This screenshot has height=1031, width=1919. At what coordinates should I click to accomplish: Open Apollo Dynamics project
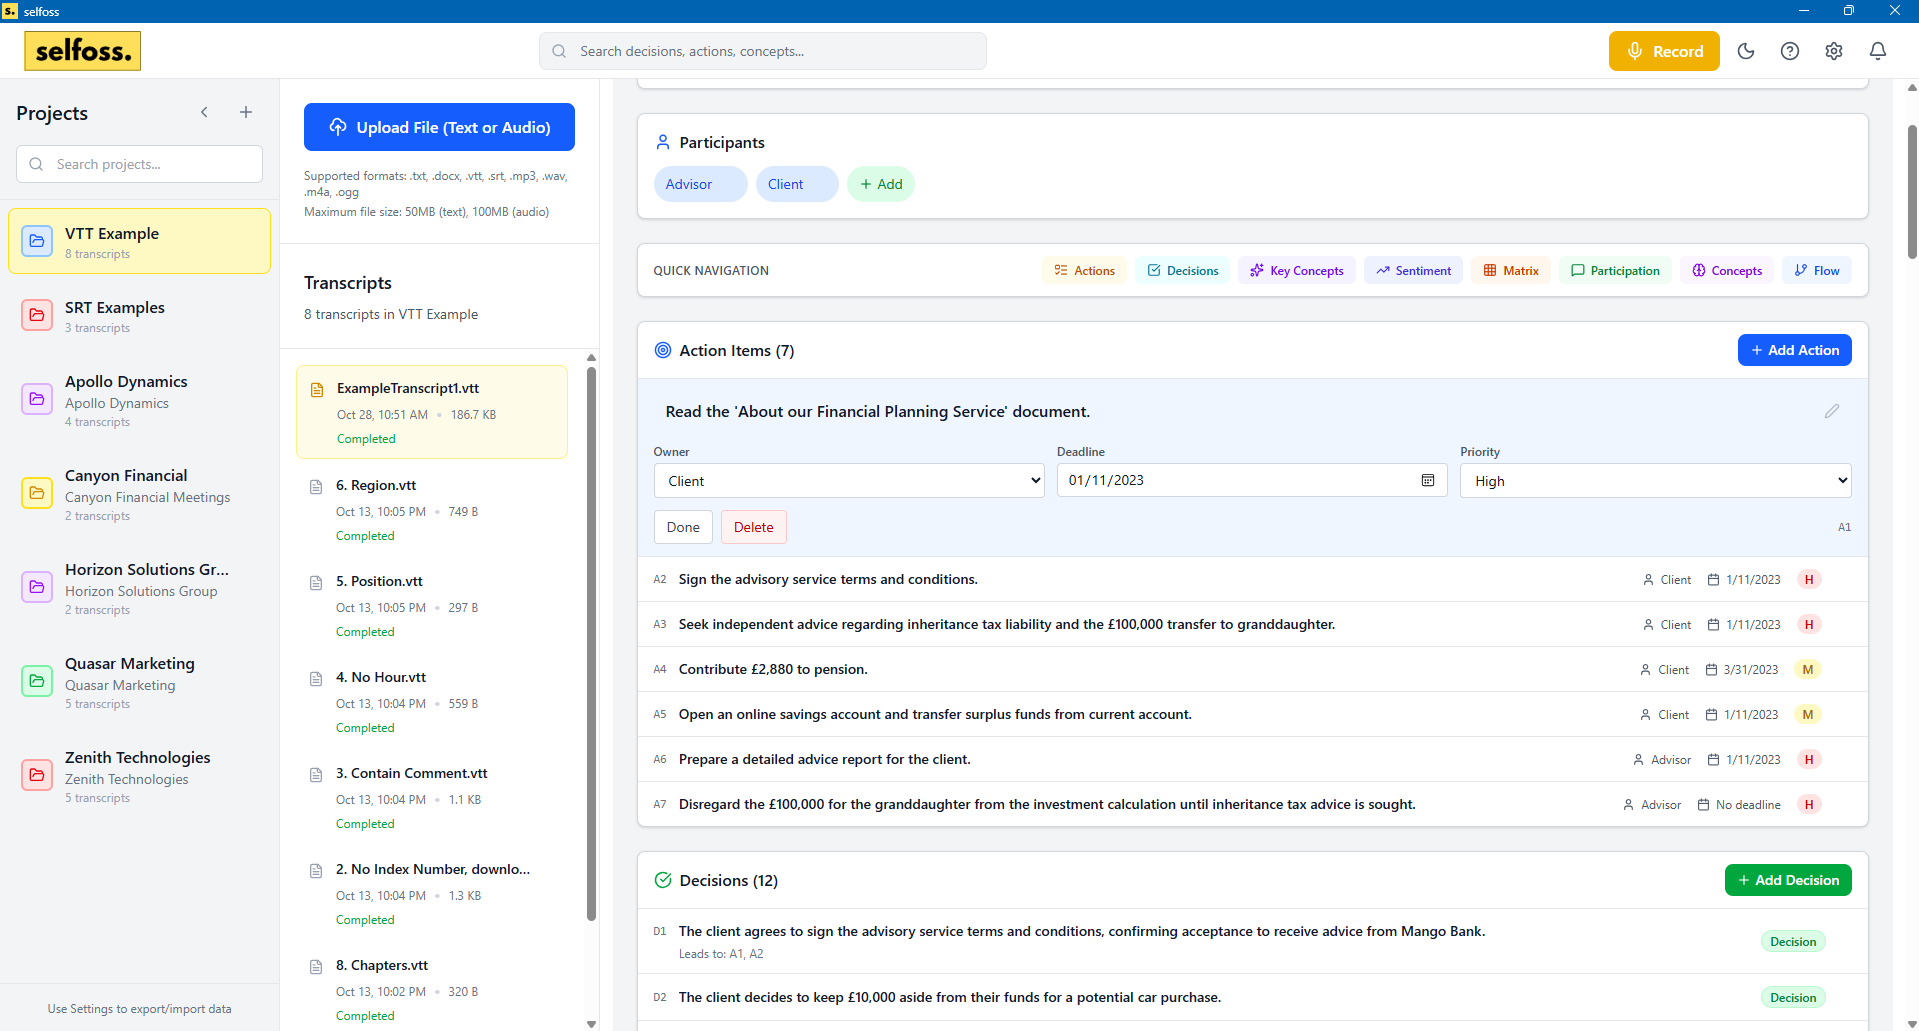pos(139,399)
